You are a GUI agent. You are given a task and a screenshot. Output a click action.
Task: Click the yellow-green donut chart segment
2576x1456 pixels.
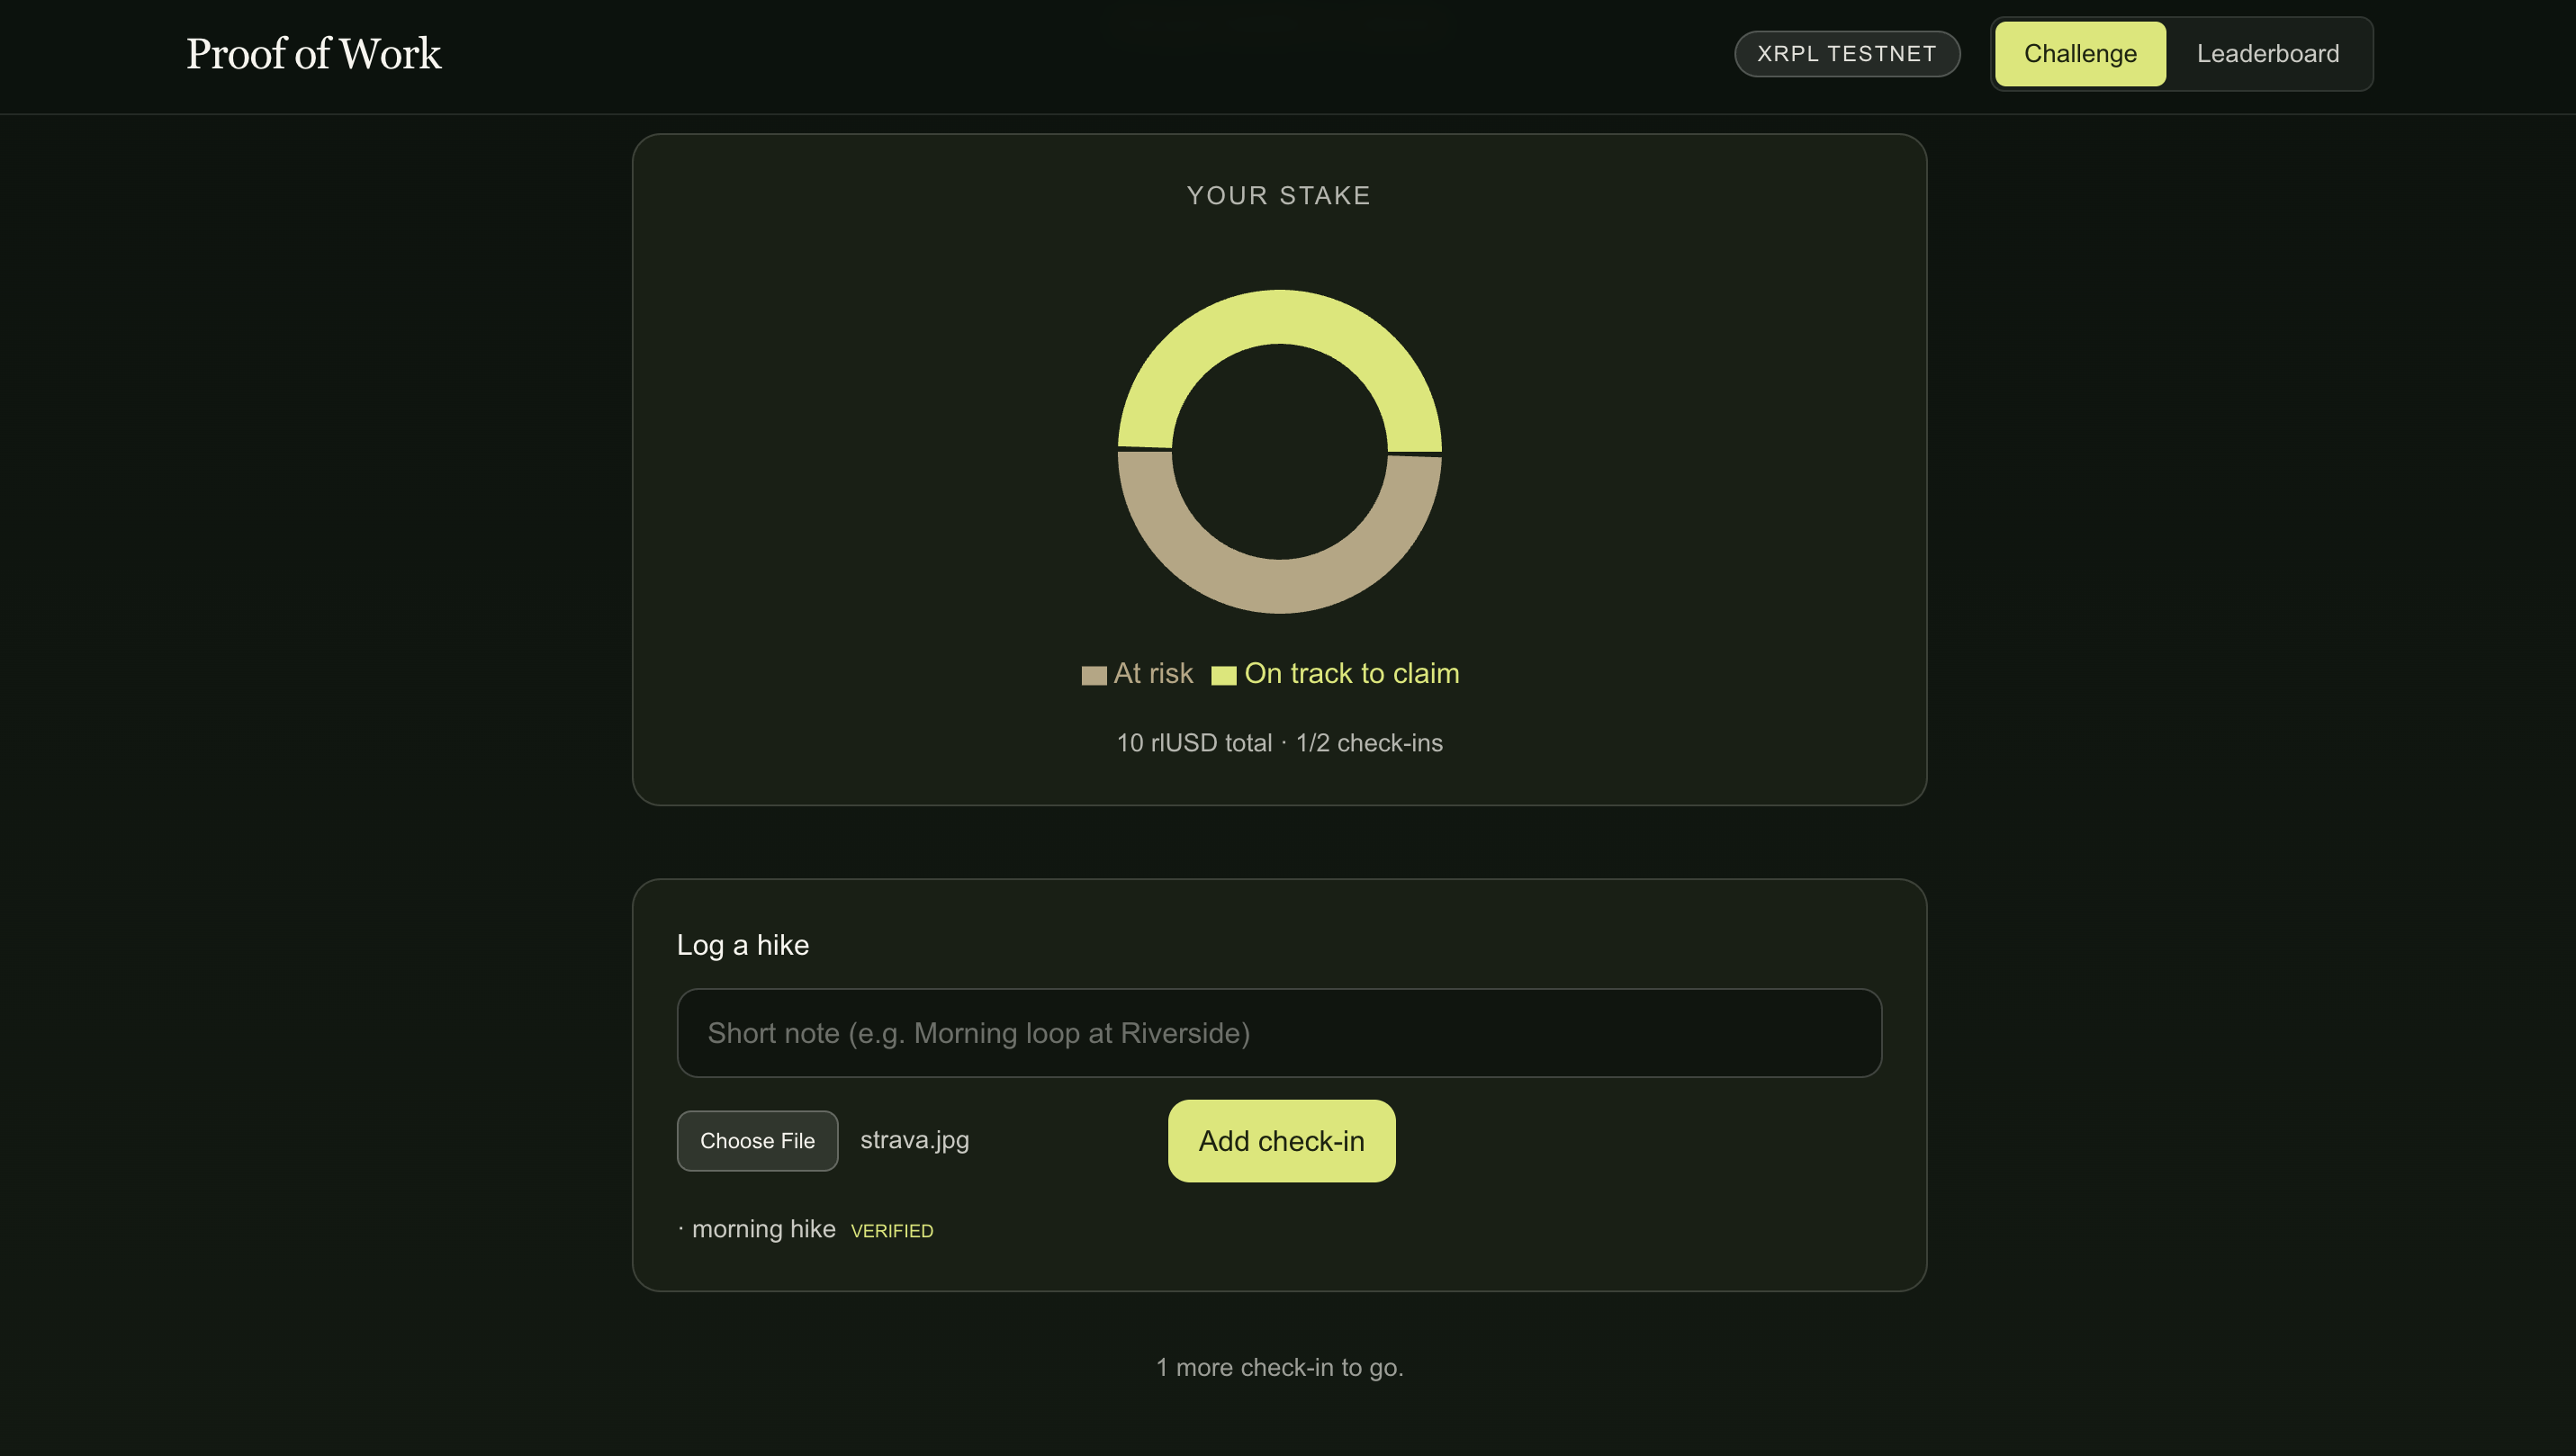[1279, 316]
